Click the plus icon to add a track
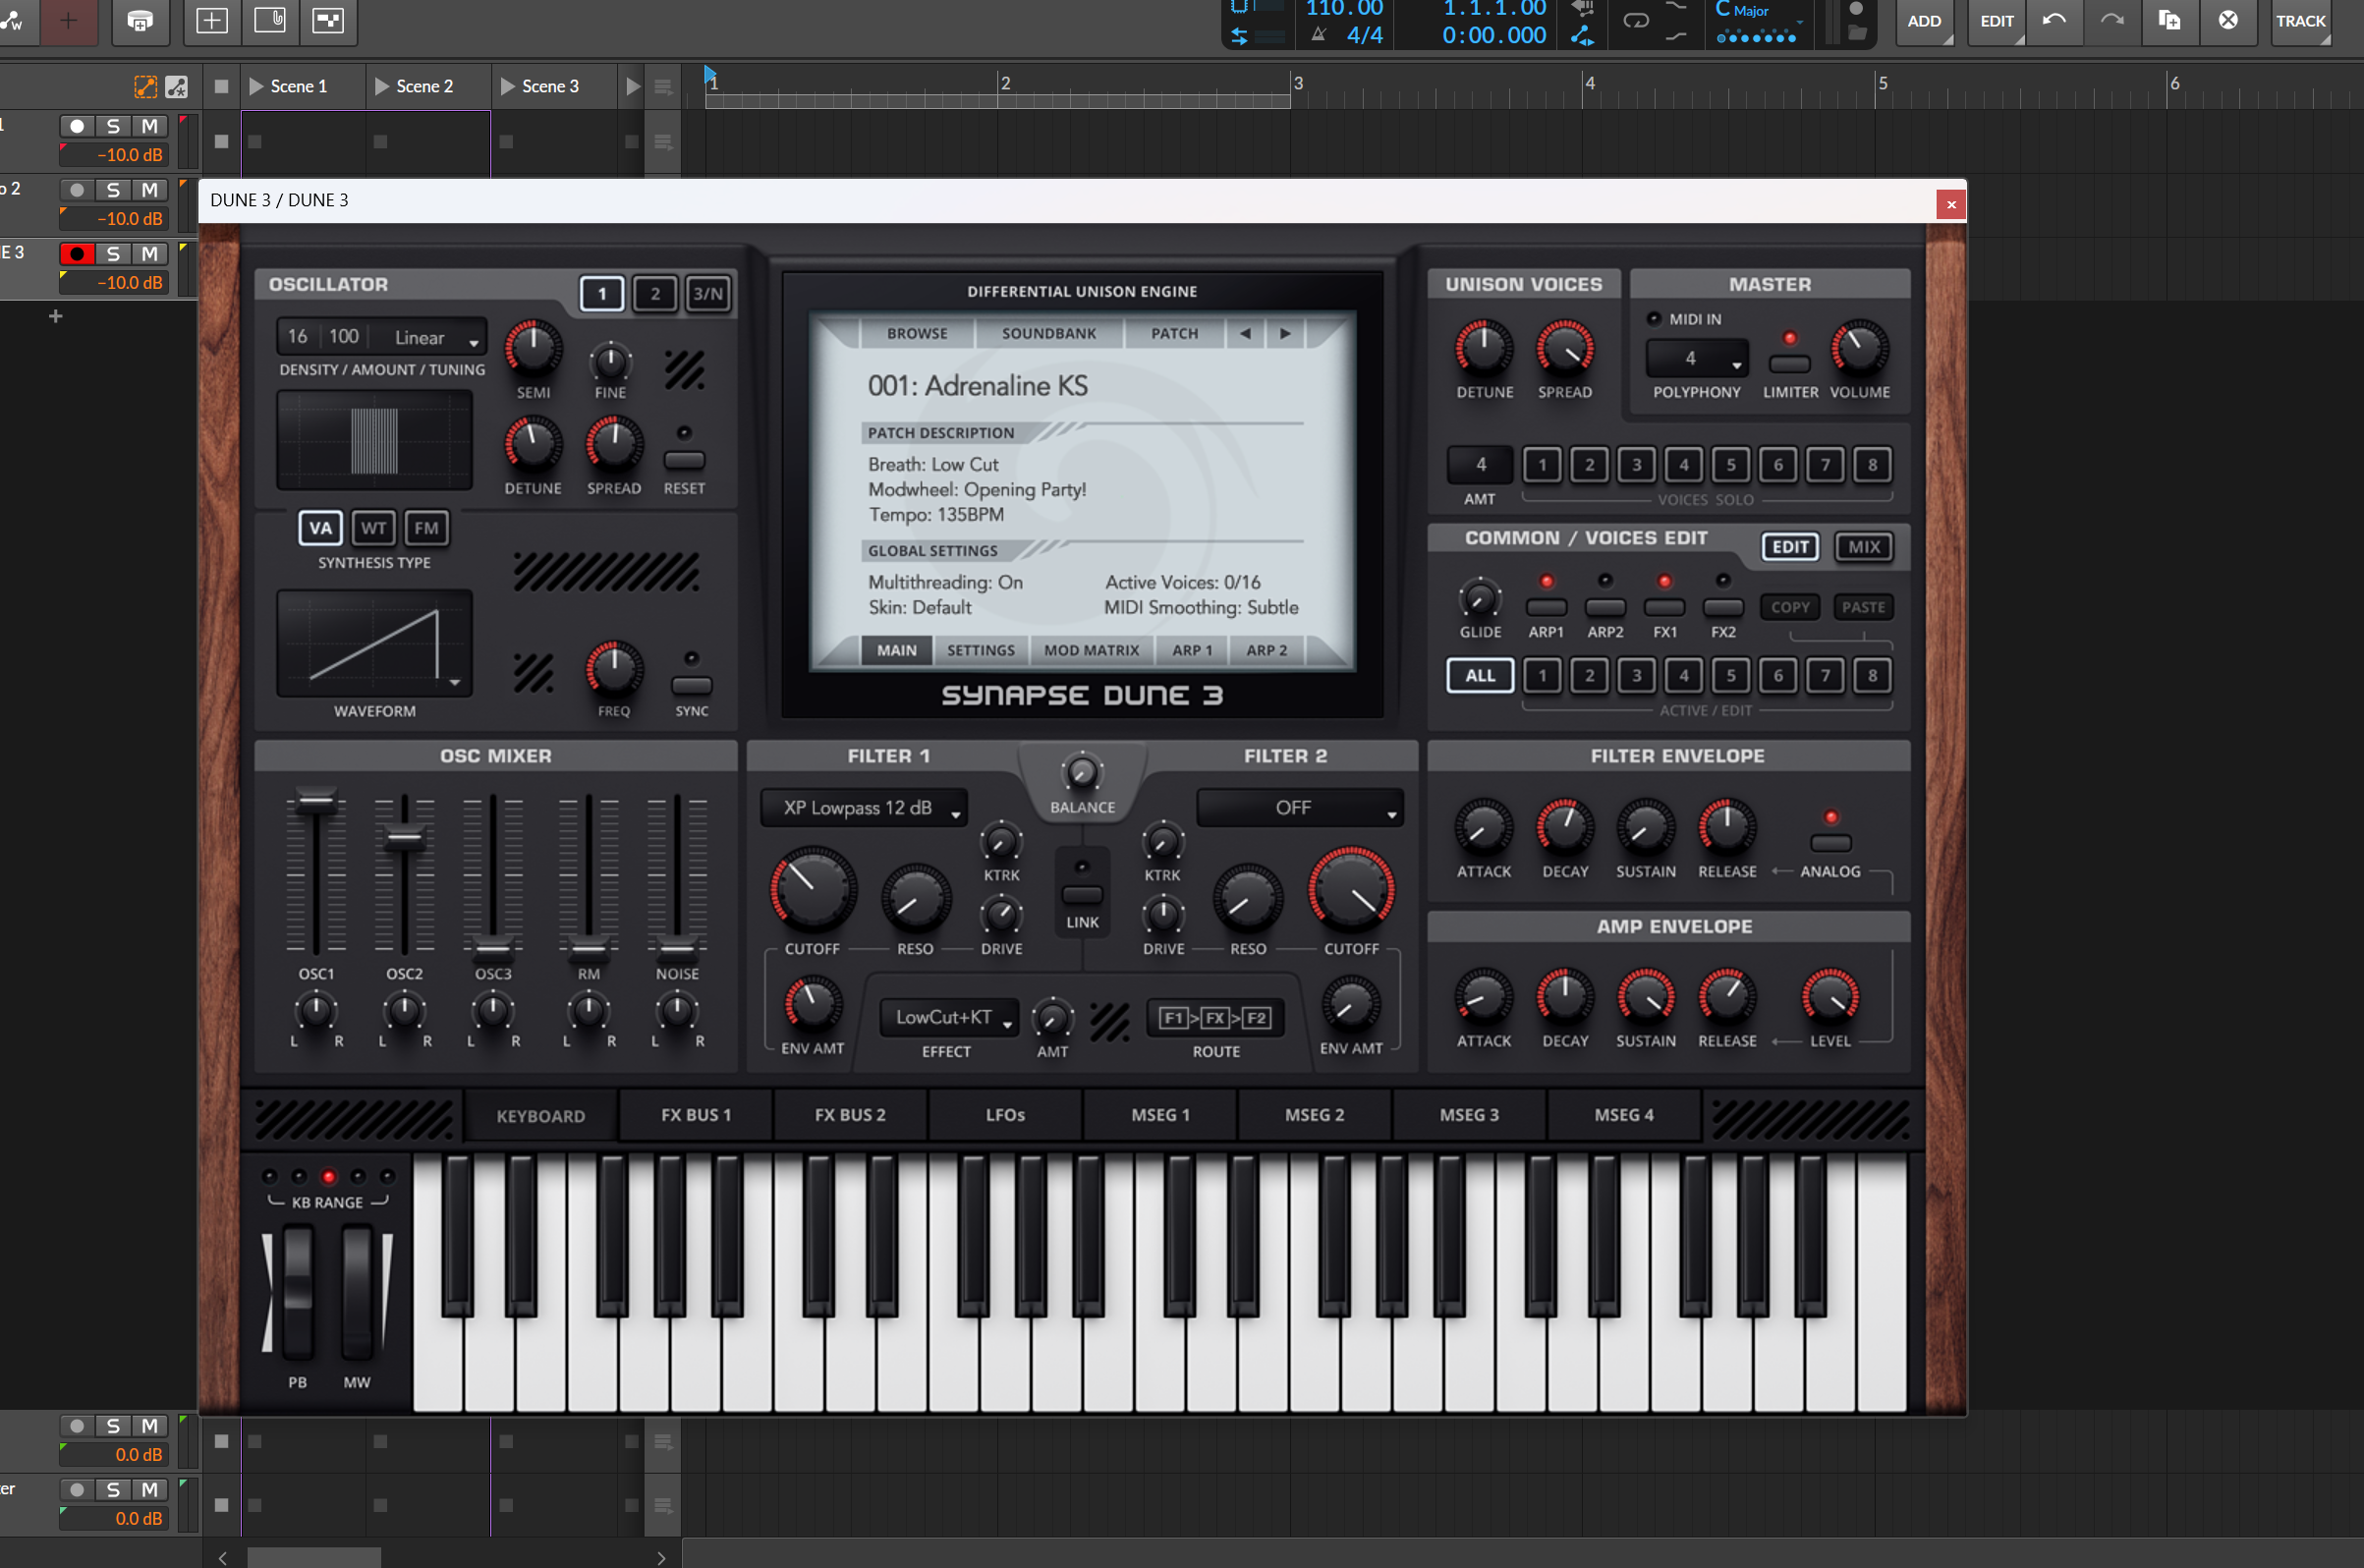Image resolution: width=2364 pixels, height=1568 pixels. pos(56,316)
